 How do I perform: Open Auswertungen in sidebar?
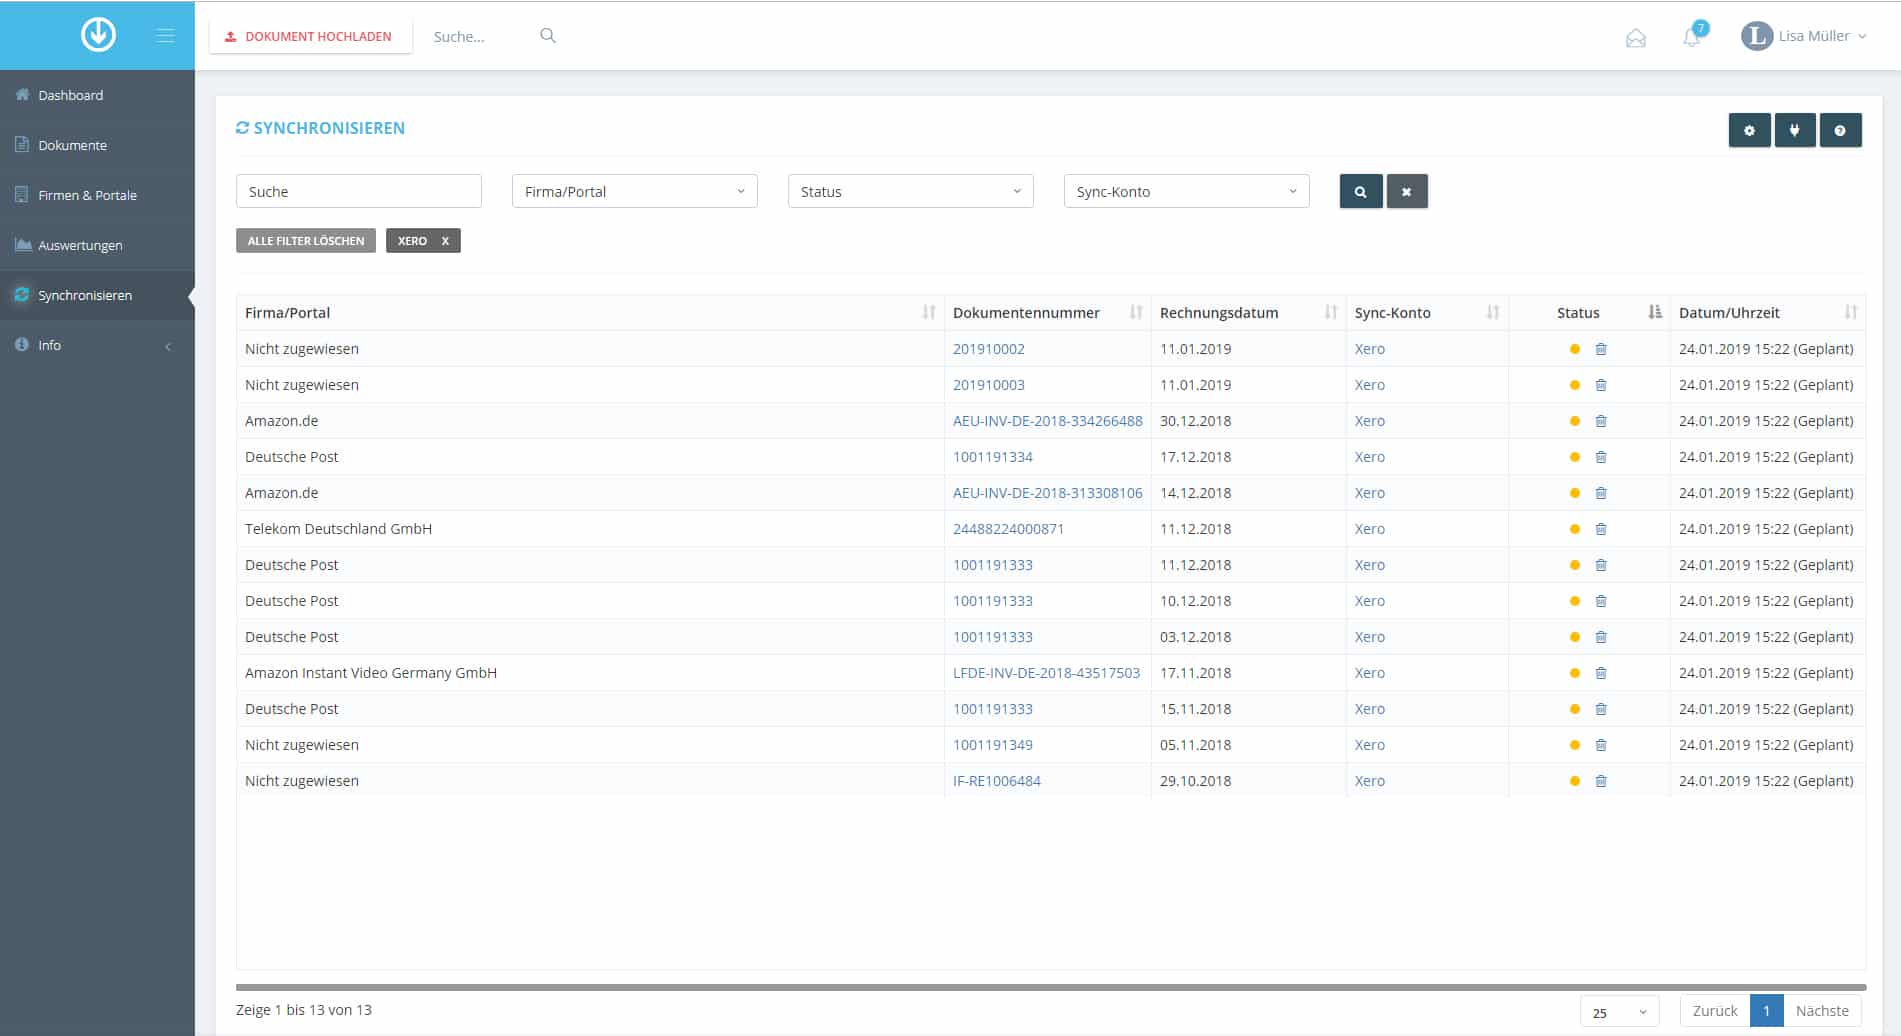point(97,245)
